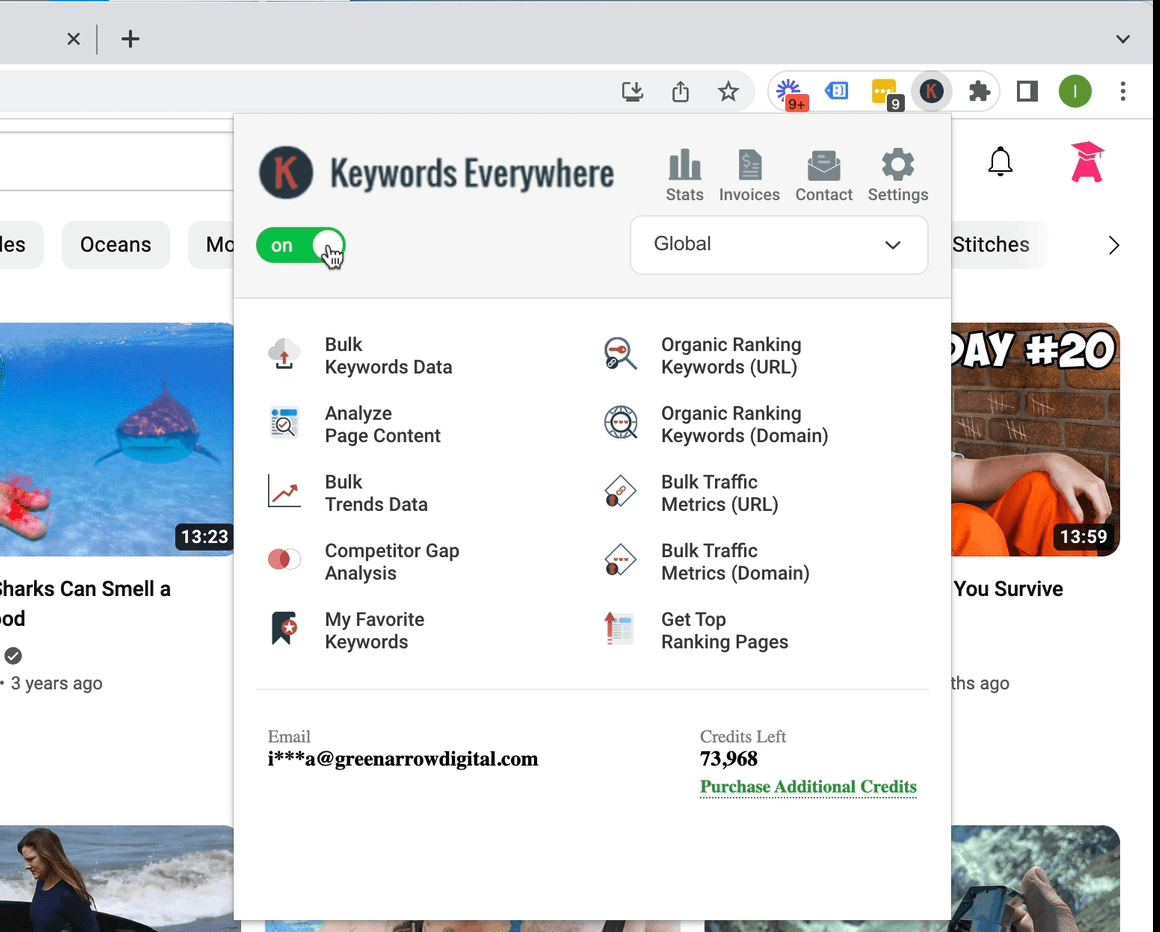Expand the browser tab search chevron
Screen dimensions: 1160x932
[x=1122, y=39]
